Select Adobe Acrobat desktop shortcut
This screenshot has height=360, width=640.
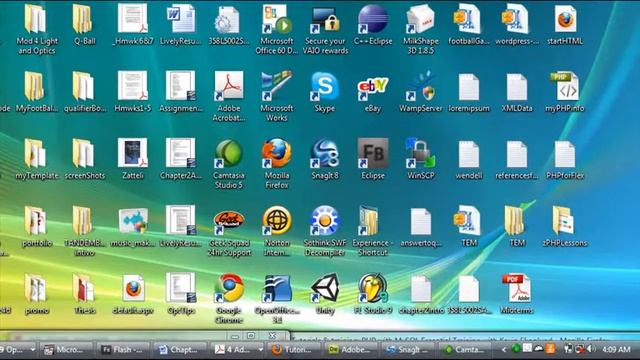tap(229, 87)
